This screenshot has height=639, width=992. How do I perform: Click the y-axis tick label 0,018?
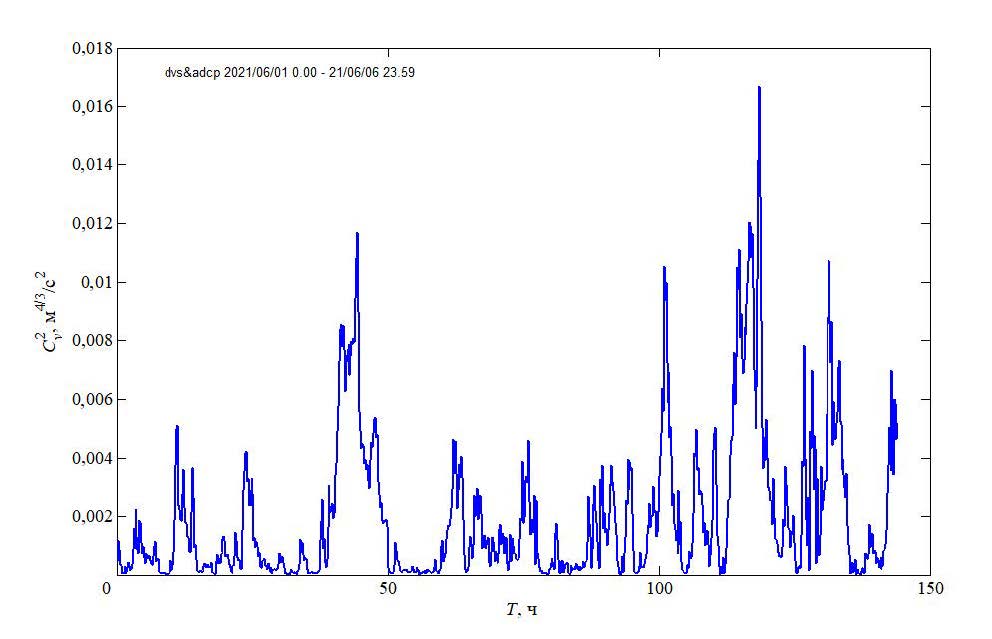[x=89, y=48]
